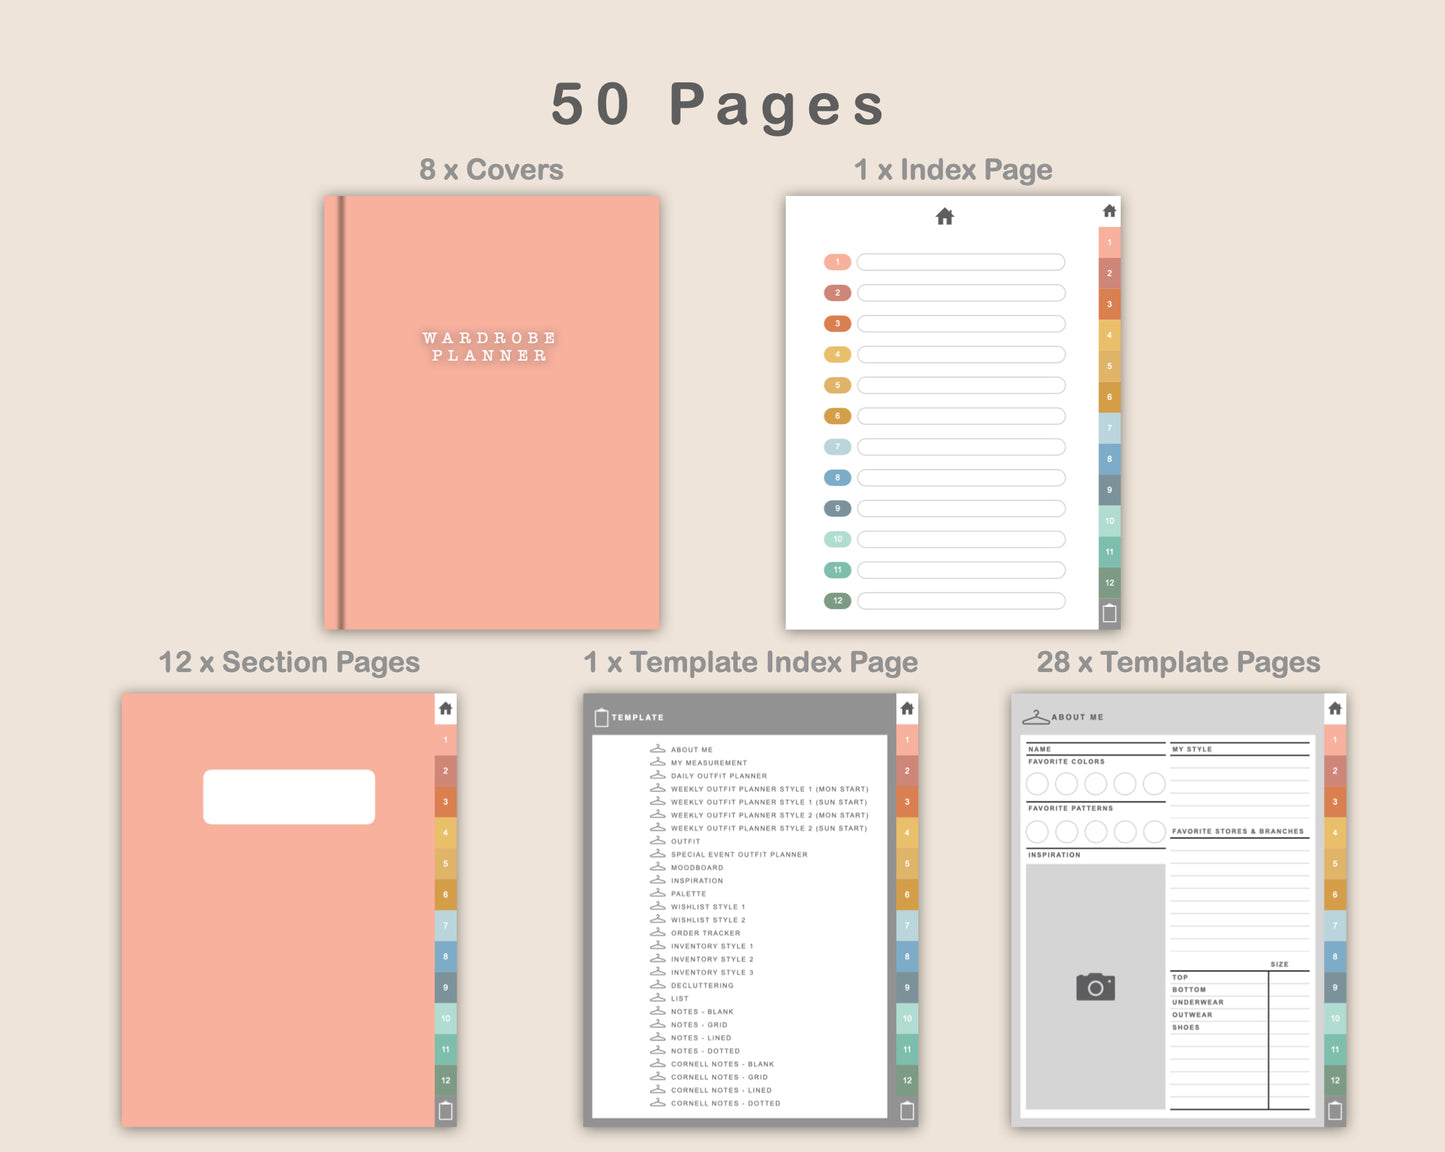The width and height of the screenshot is (1445, 1152).
Task: Click the Wardrobe Planner cover thumbnail
Action: tap(491, 412)
